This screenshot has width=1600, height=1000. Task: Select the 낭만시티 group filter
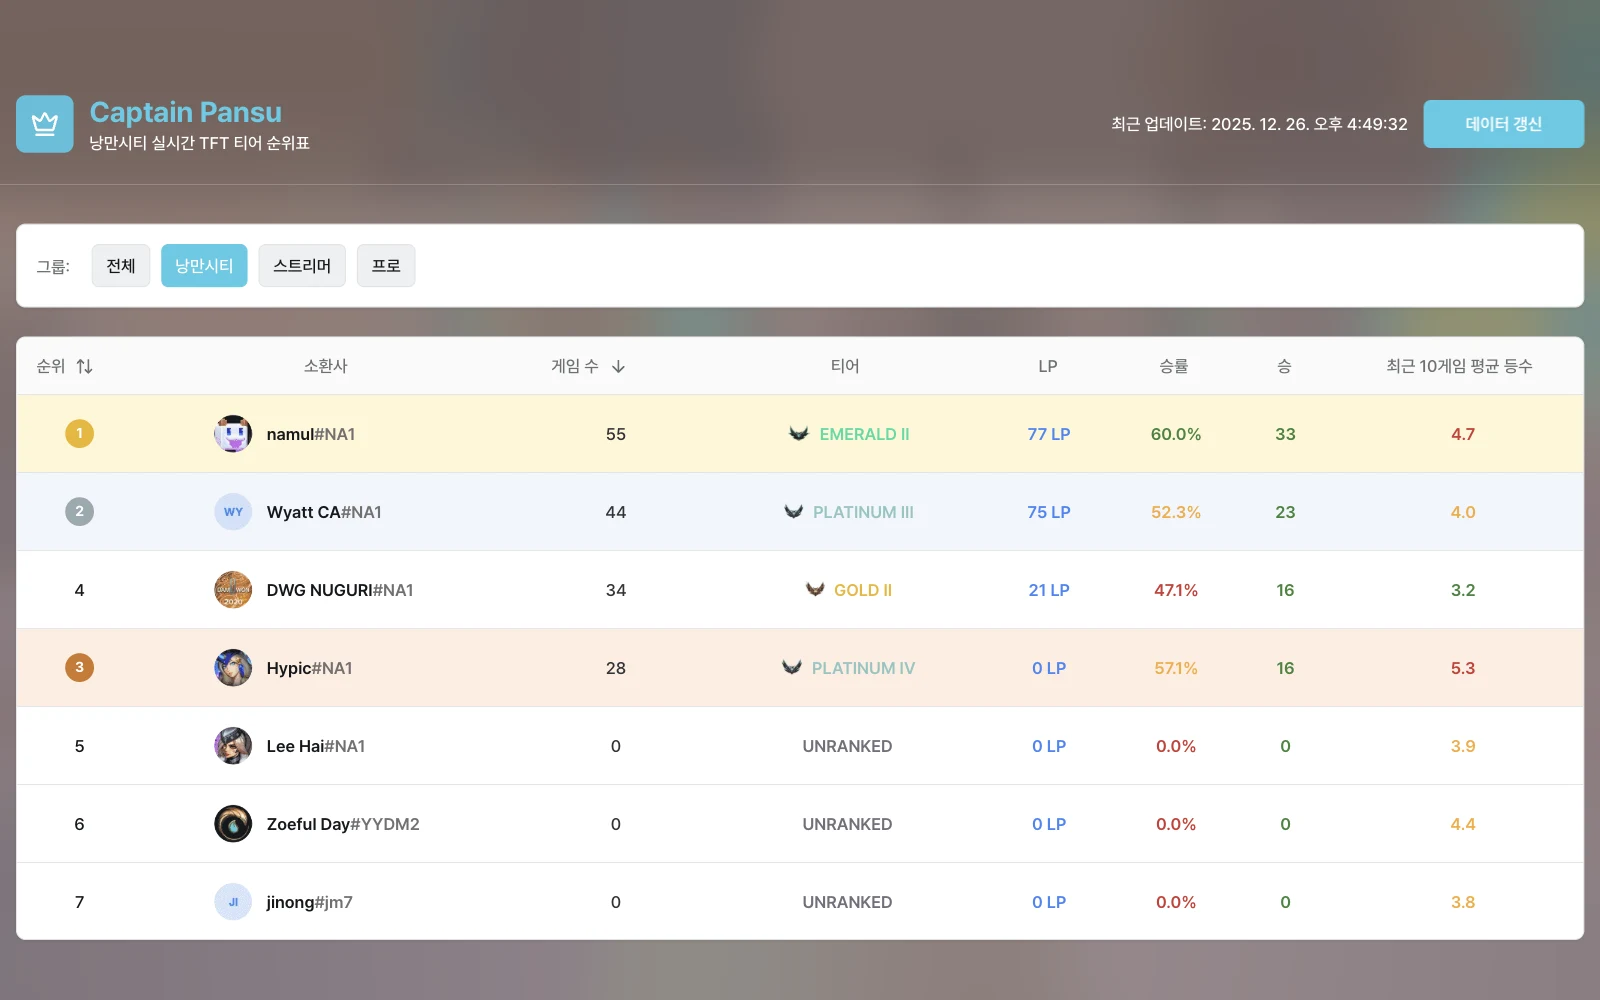(x=204, y=266)
